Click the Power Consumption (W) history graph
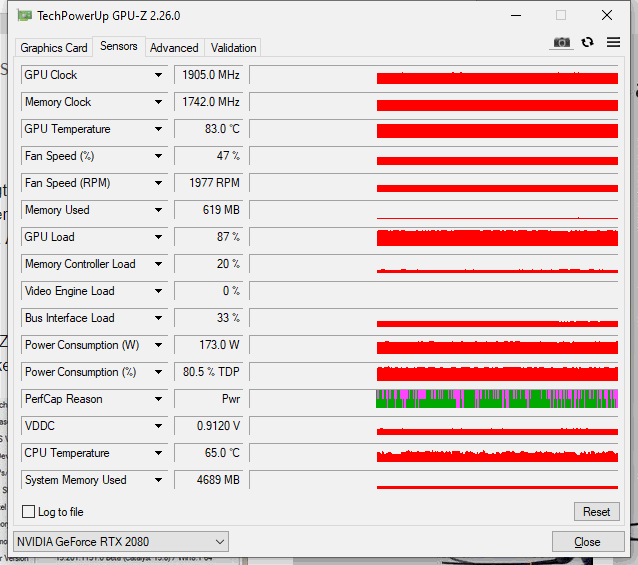The image size is (638, 565). (x=434, y=345)
